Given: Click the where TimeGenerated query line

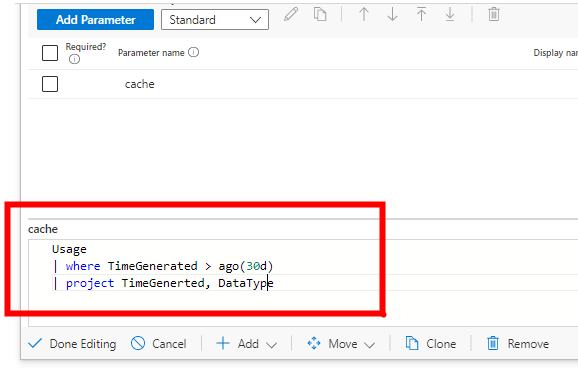Looking at the screenshot, I should point(163,266).
